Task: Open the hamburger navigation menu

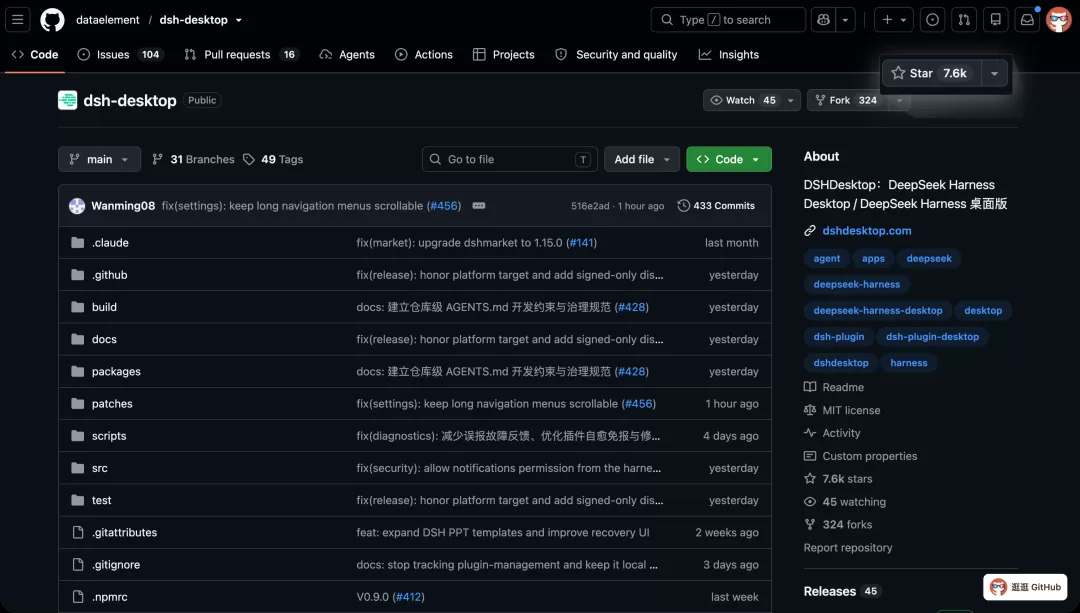Action: pyautogui.click(x=18, y=20)
